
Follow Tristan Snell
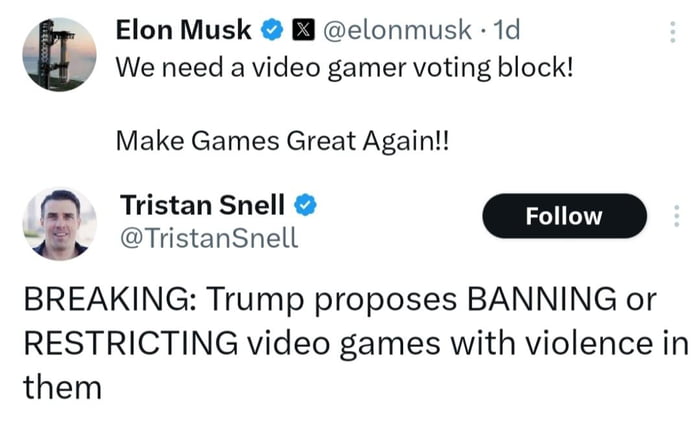(x=565, y=216)
